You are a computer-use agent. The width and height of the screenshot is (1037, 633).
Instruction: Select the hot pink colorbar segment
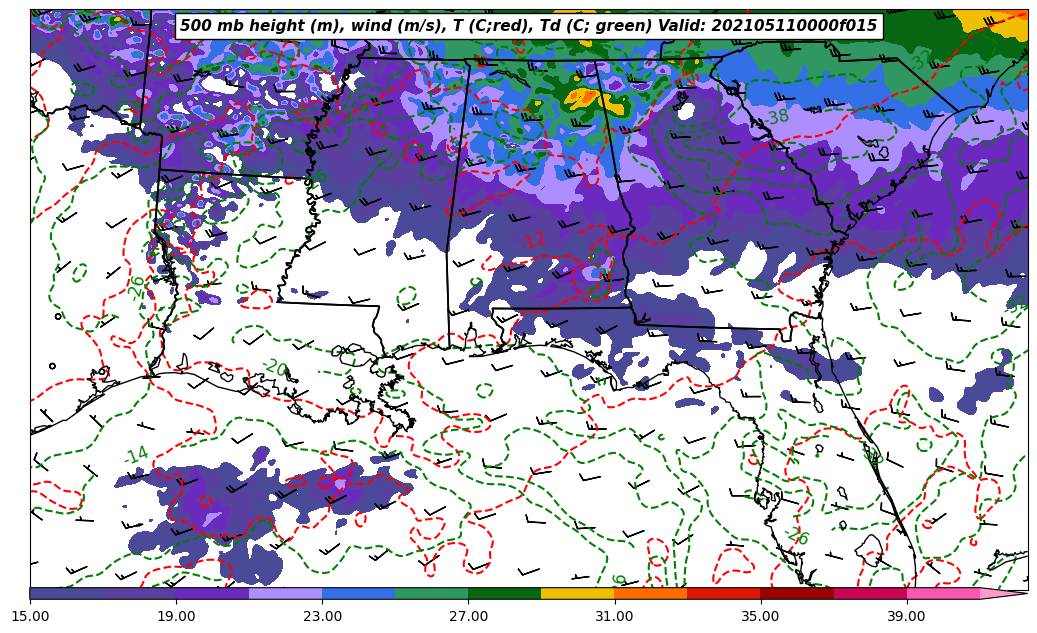pyautogui.click(x=942, y=593)
